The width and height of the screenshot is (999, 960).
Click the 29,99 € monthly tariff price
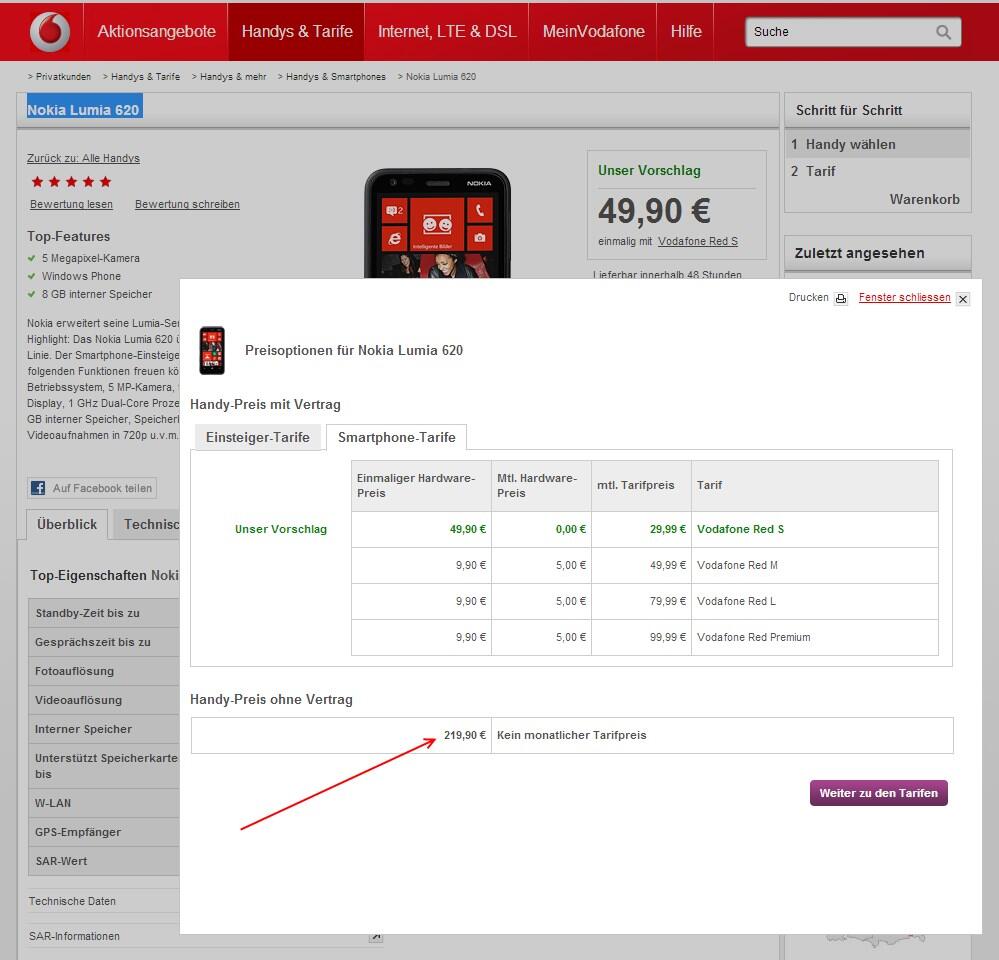668,529
